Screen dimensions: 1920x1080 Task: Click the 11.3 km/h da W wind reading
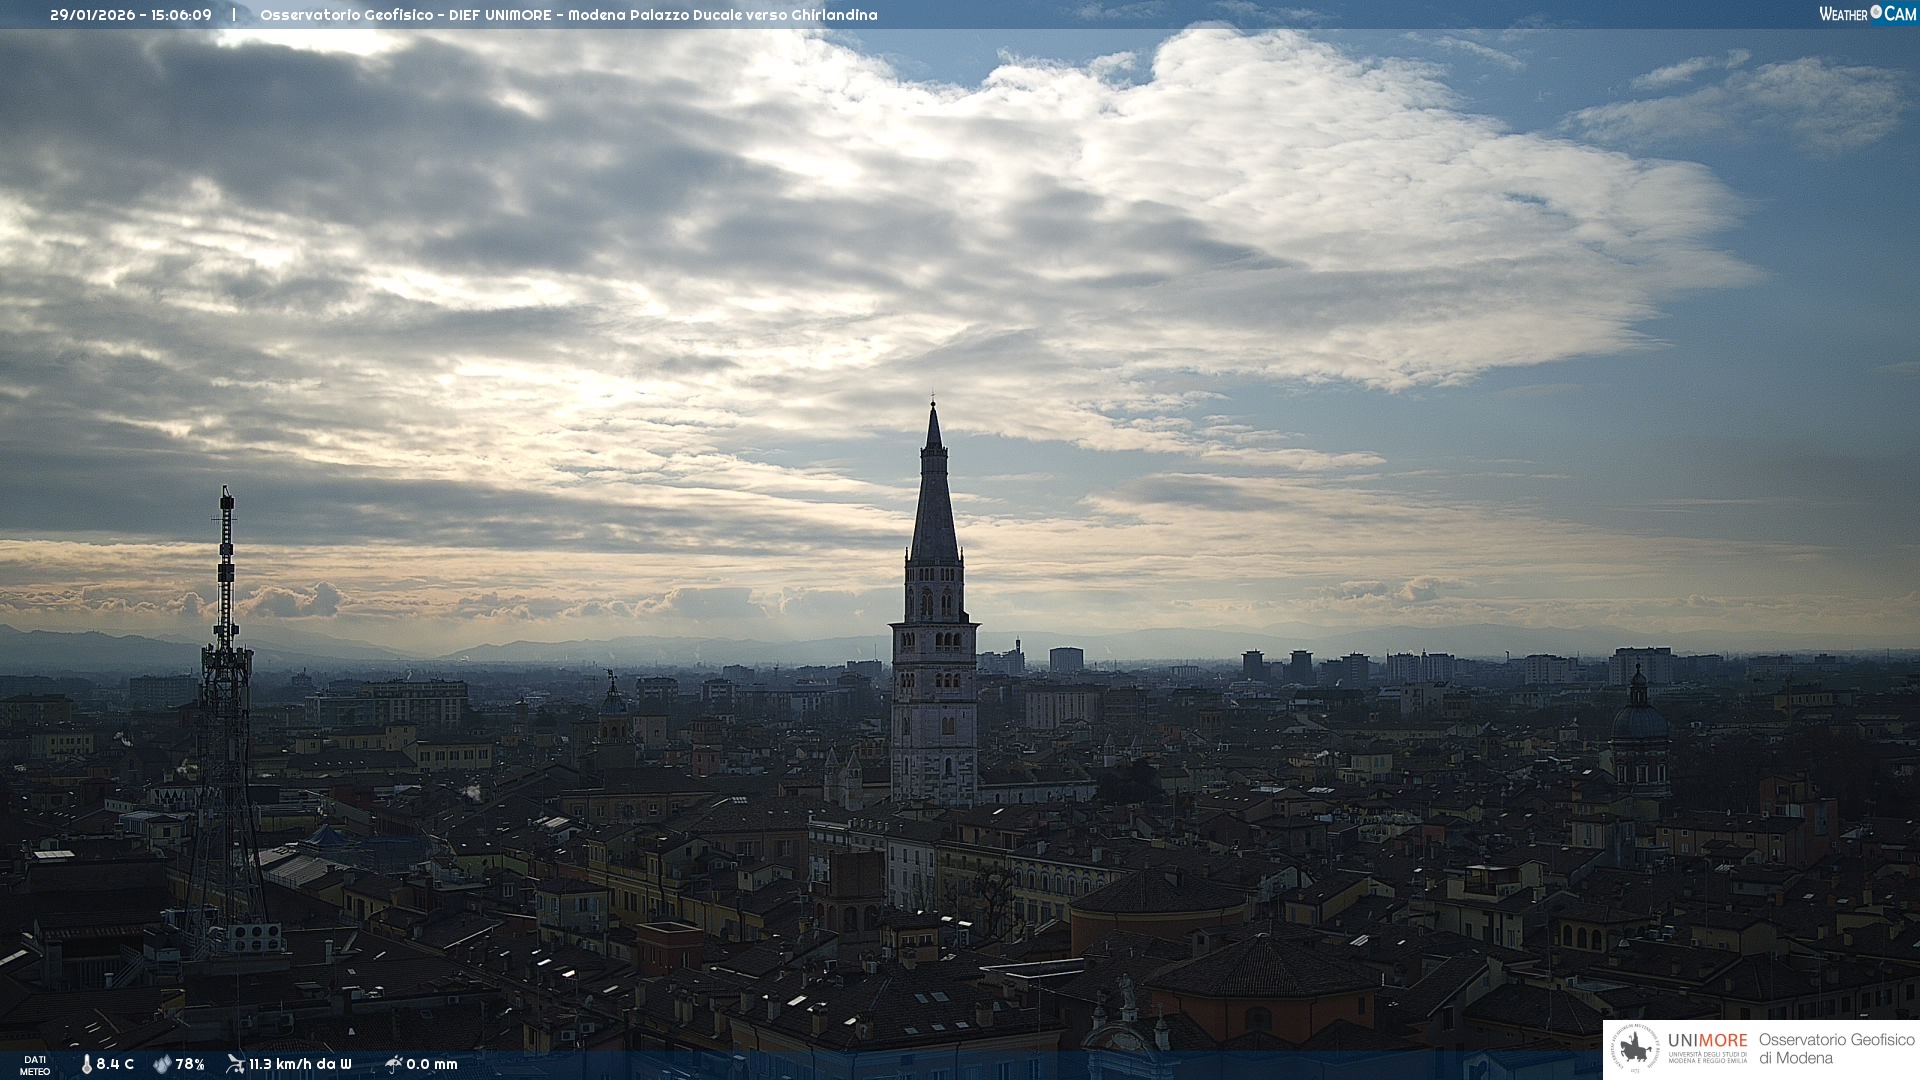pyautogui.click(x=300, y=1064)
